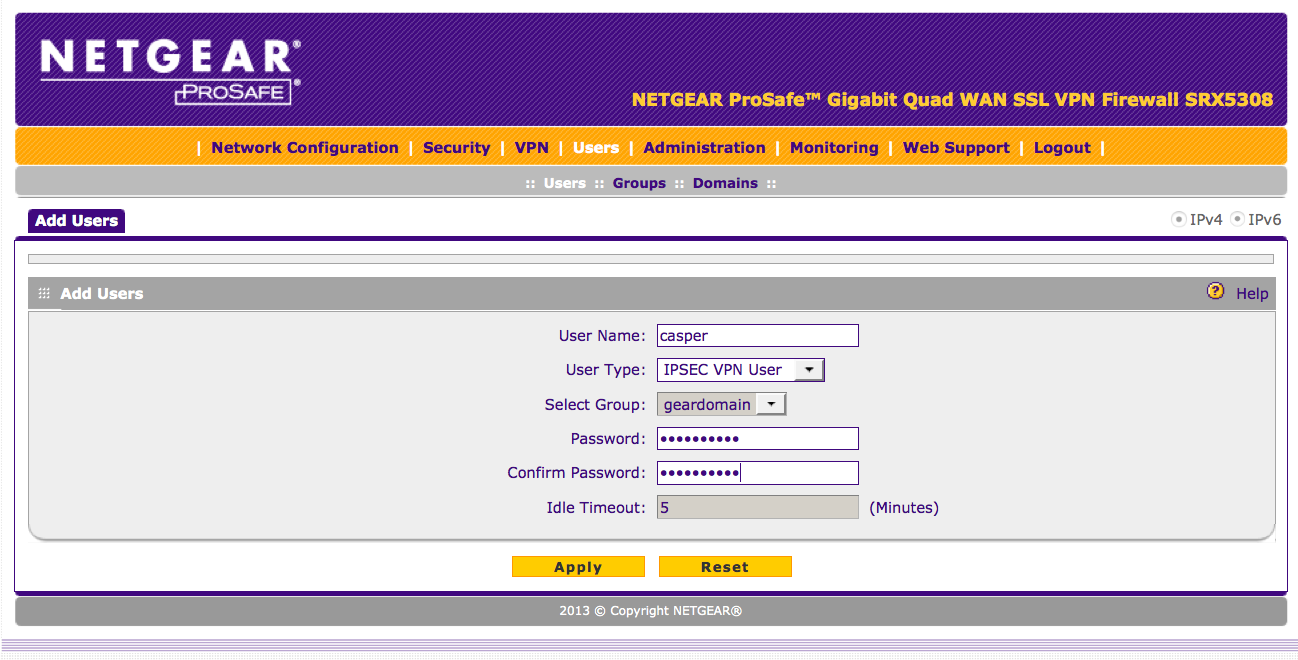Viewport: 1298px width, 660px height.
Task: Open the Select Group dropdown
Action: pyautogui.click(x=722, y=404)
